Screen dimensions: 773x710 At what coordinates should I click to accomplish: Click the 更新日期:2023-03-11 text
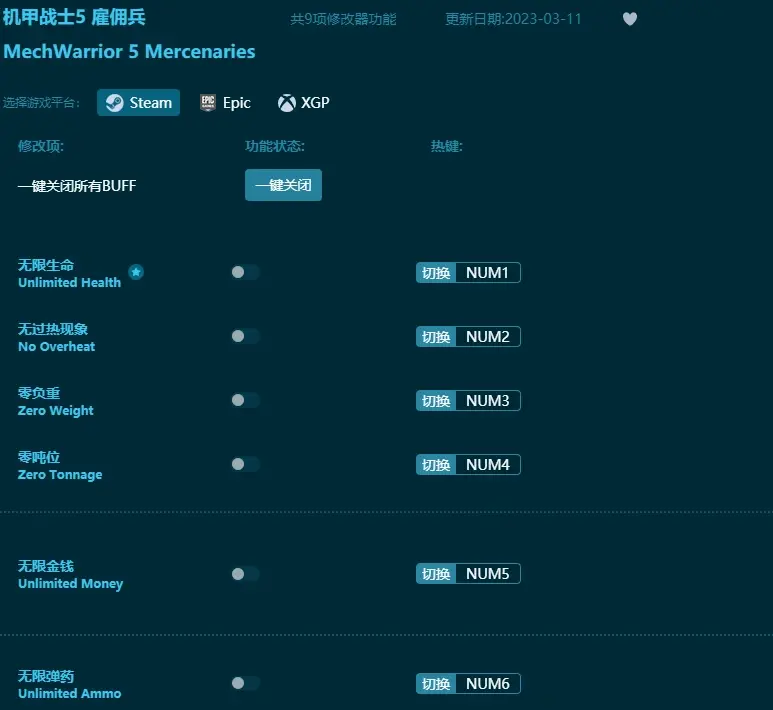[x=513, y=19]
